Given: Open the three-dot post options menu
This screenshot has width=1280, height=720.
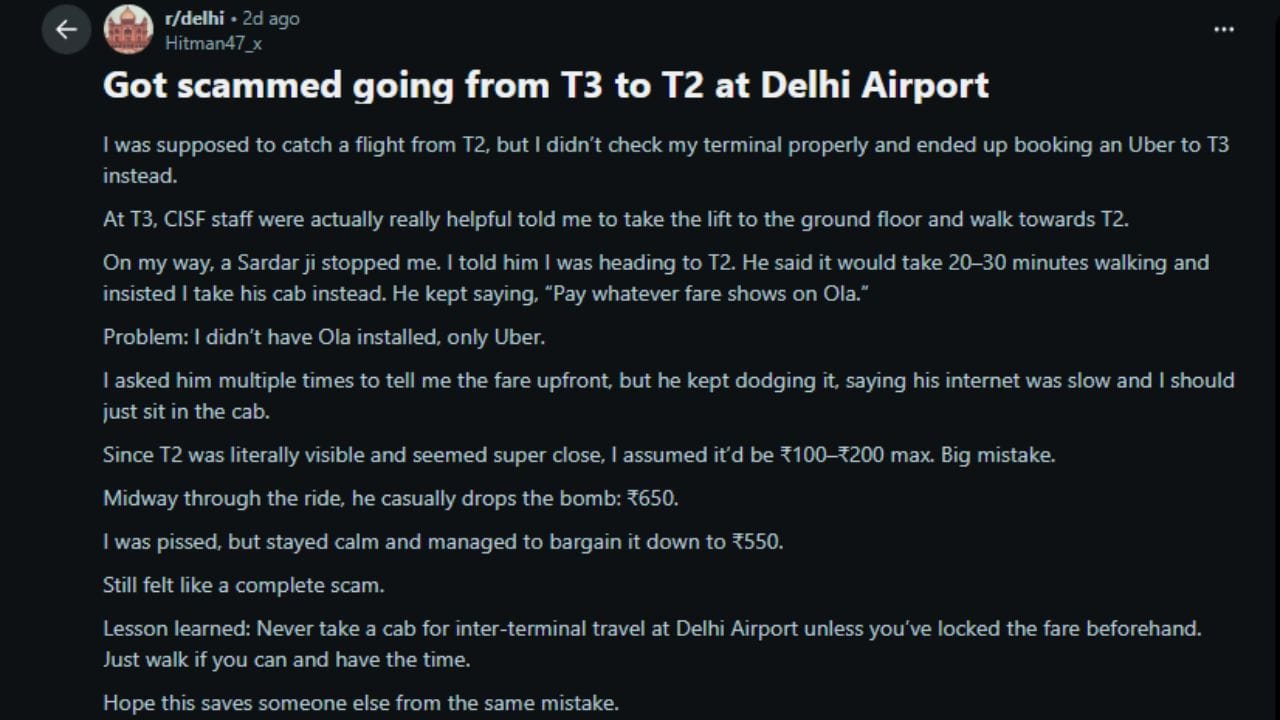Looking at the screenshot, I should tap(1223, 30).
